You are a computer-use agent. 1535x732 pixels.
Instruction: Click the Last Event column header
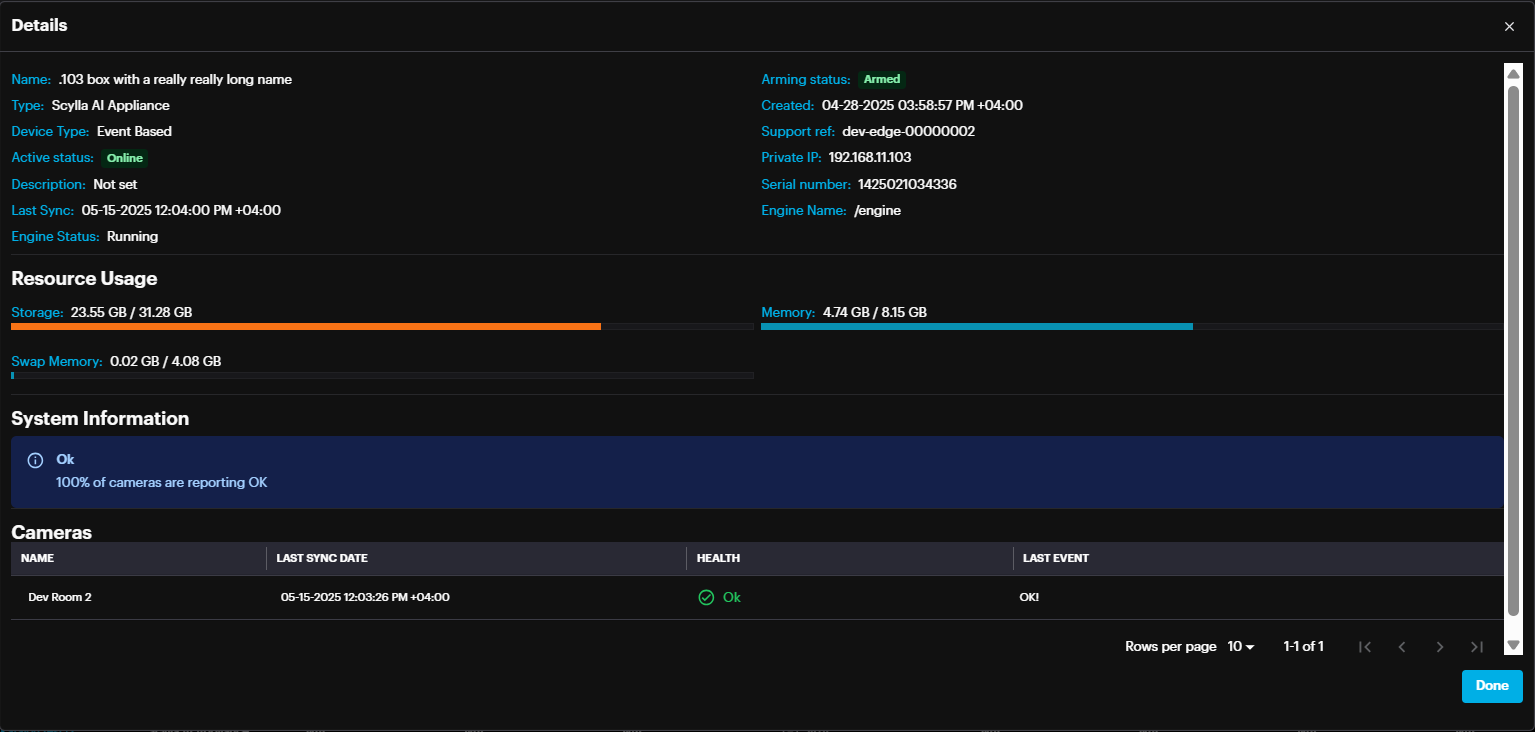click(x=1055, y=558)
